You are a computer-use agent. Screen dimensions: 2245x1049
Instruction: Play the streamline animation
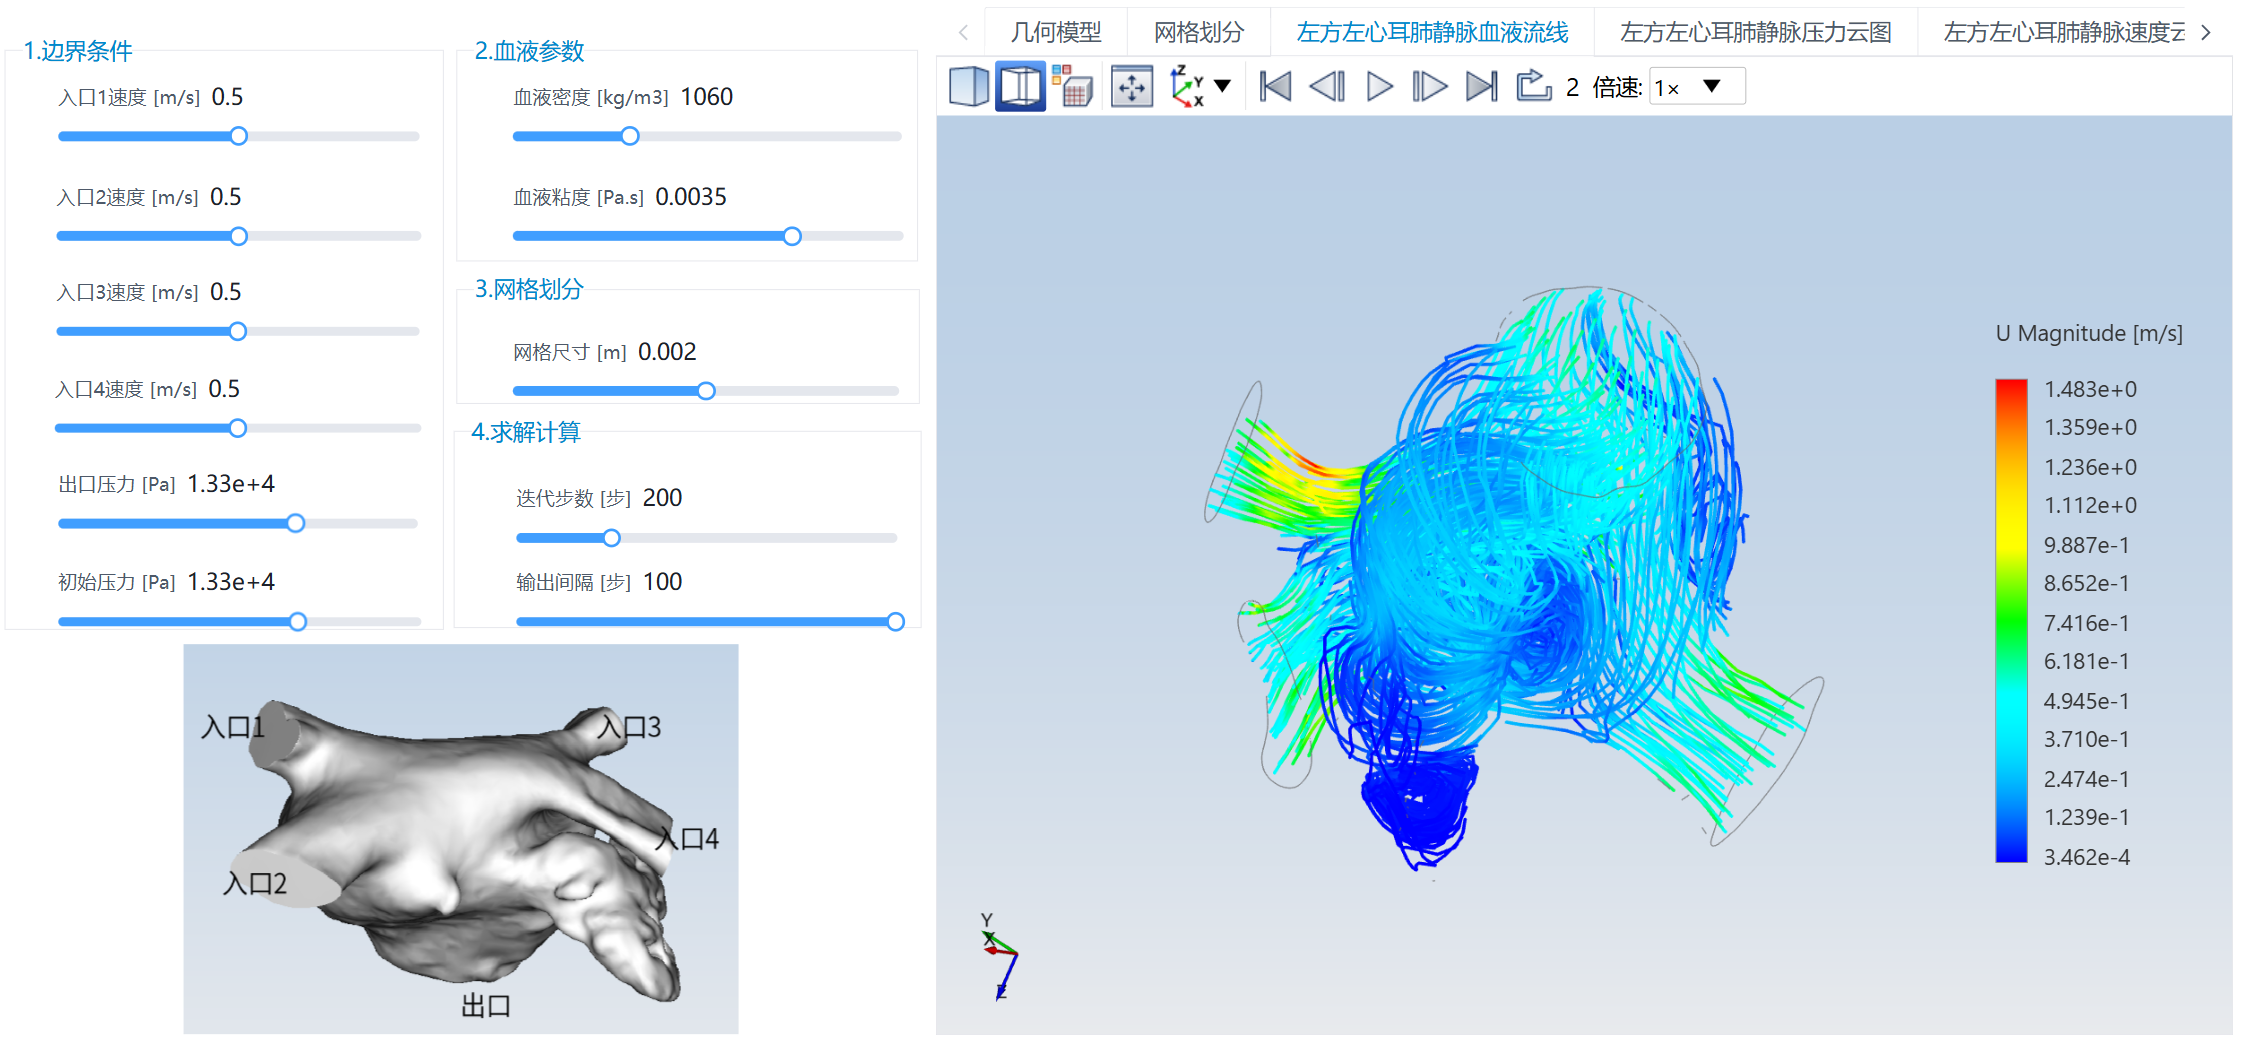[x=1379, y=87]
